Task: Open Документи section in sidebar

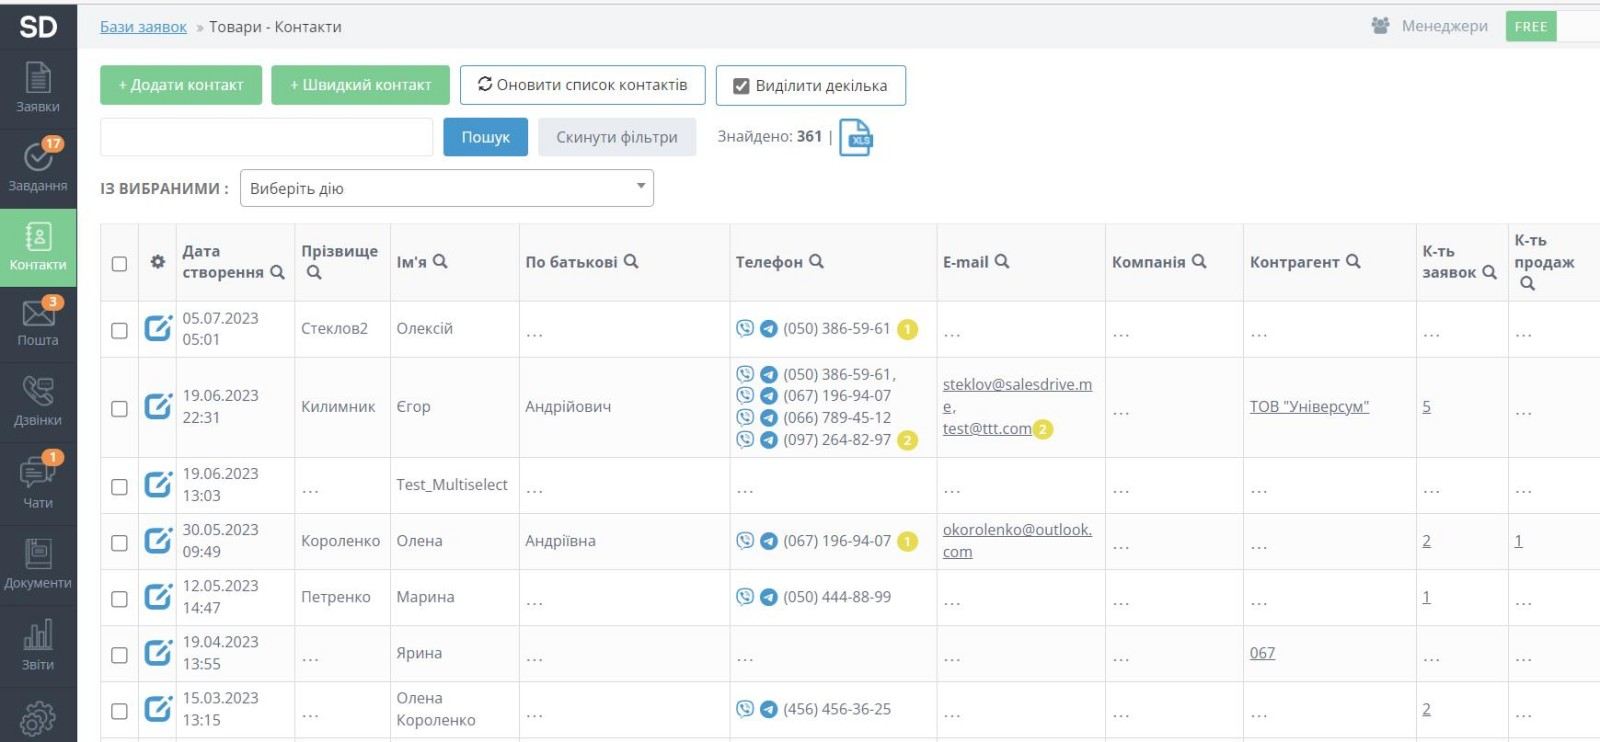Action: pos(38,563)
